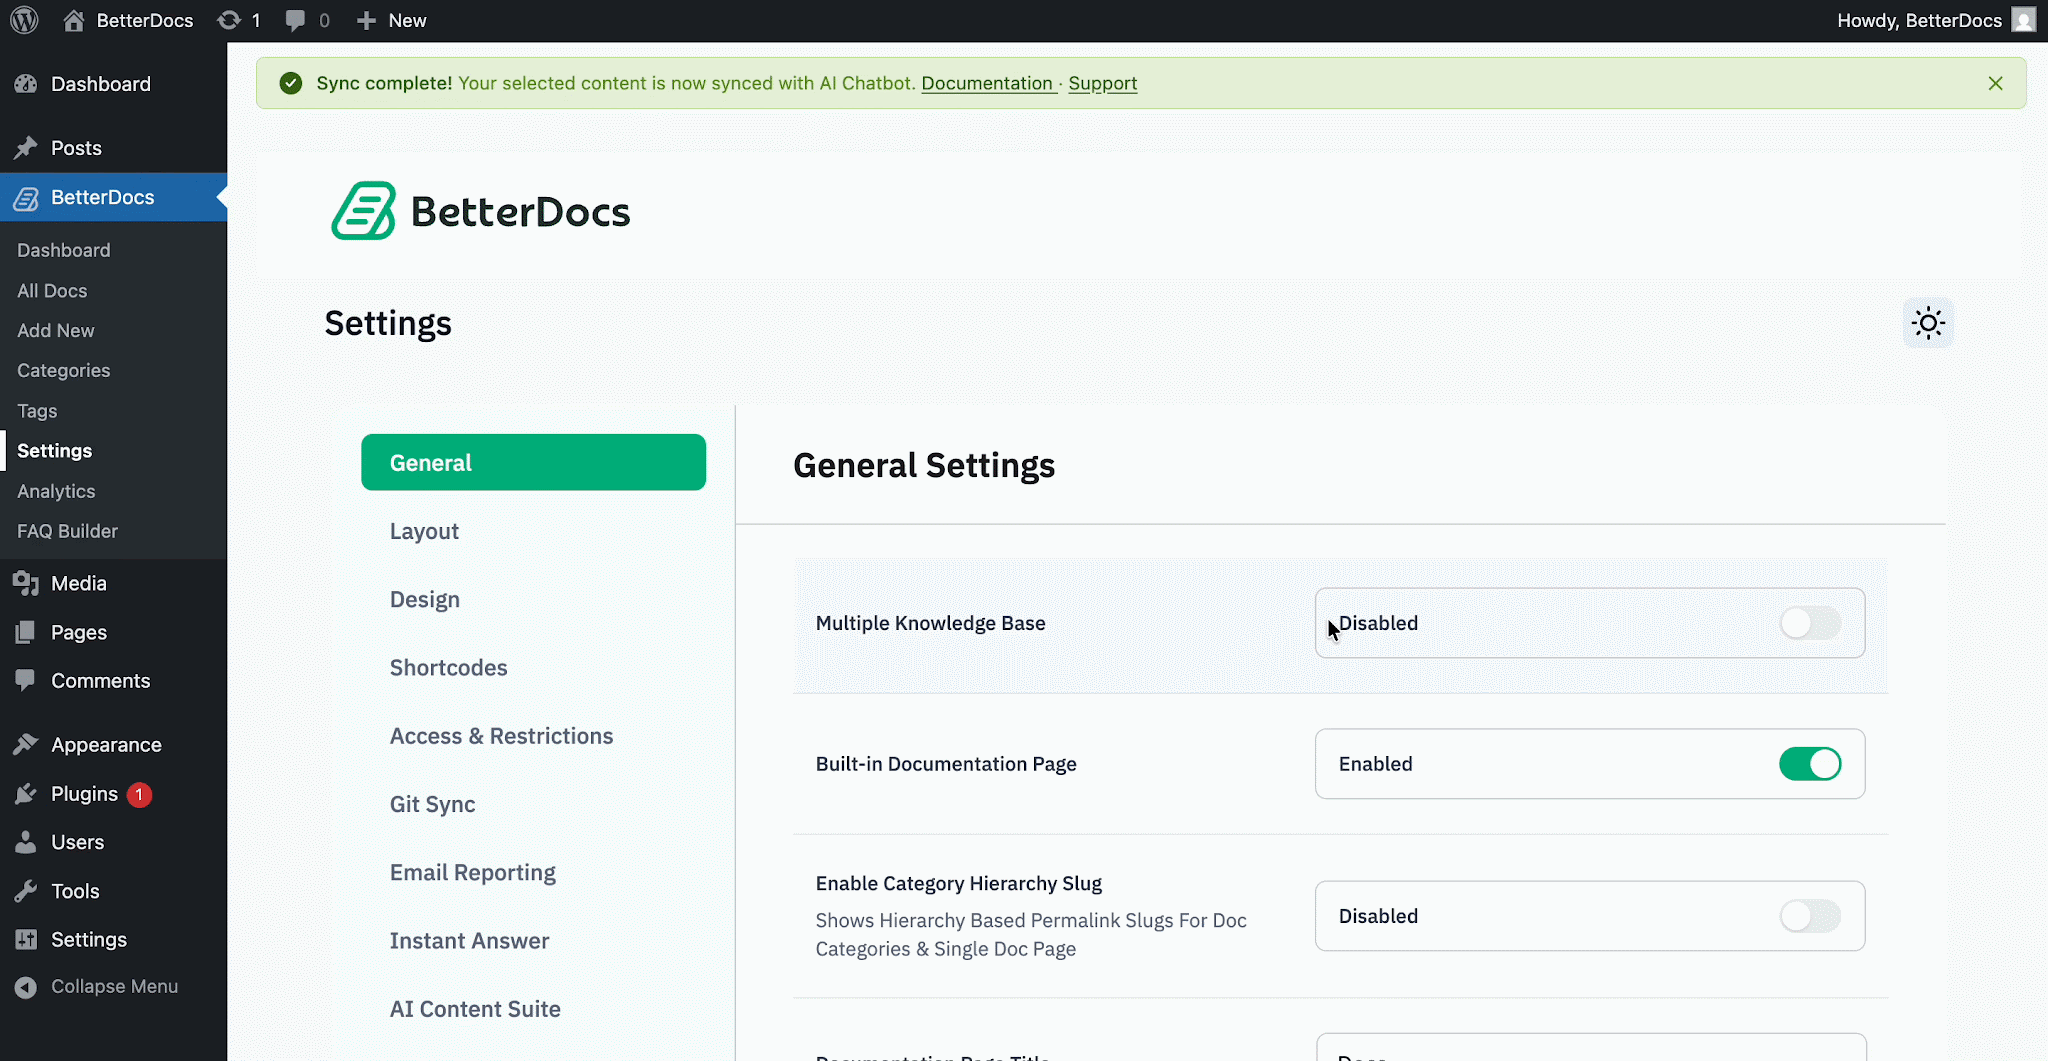Click the Comments icon in sidebar
The image size is (2048, 1061).
click(26, 681)
